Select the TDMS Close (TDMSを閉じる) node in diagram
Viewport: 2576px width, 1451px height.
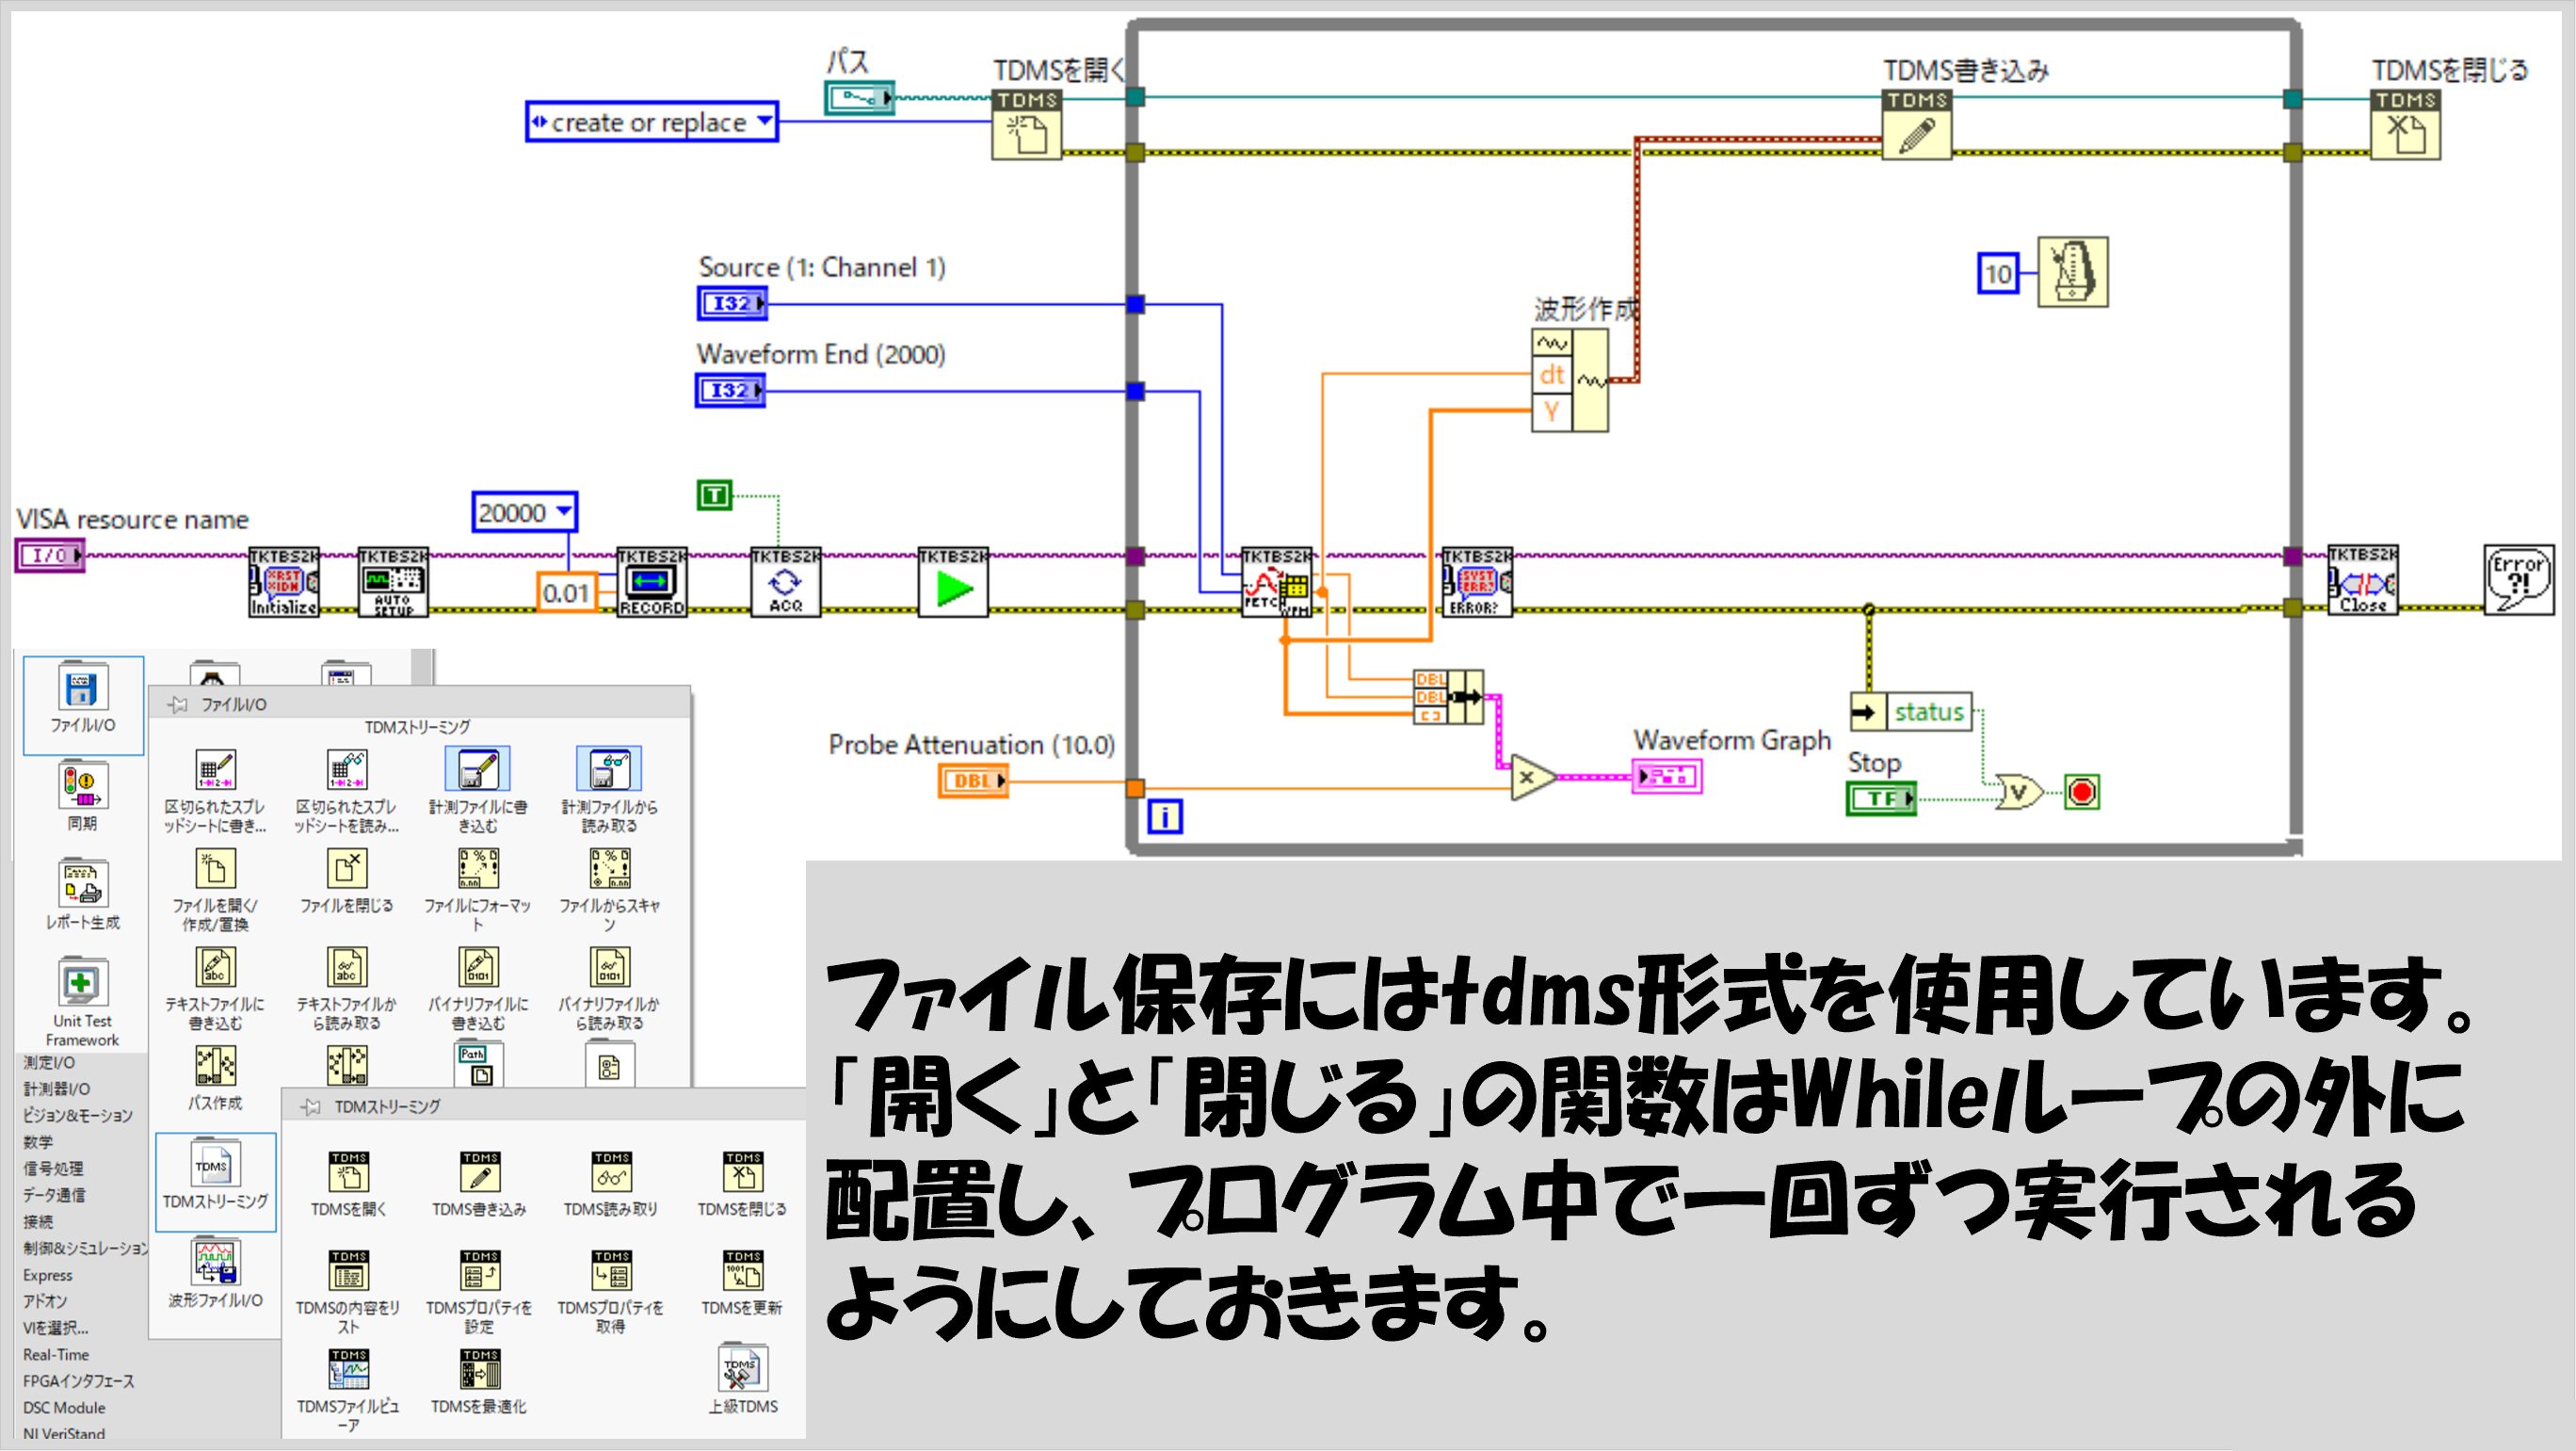pyautogui.click(x=2405, y=125)
